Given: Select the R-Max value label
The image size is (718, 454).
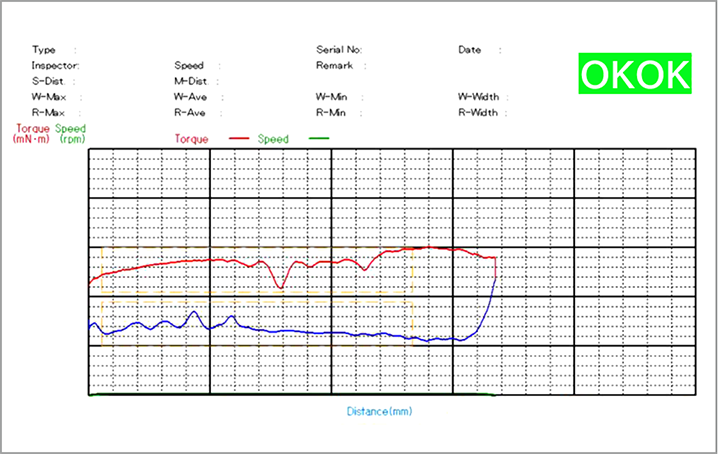Looking at the screenshot, I should 47,113.
